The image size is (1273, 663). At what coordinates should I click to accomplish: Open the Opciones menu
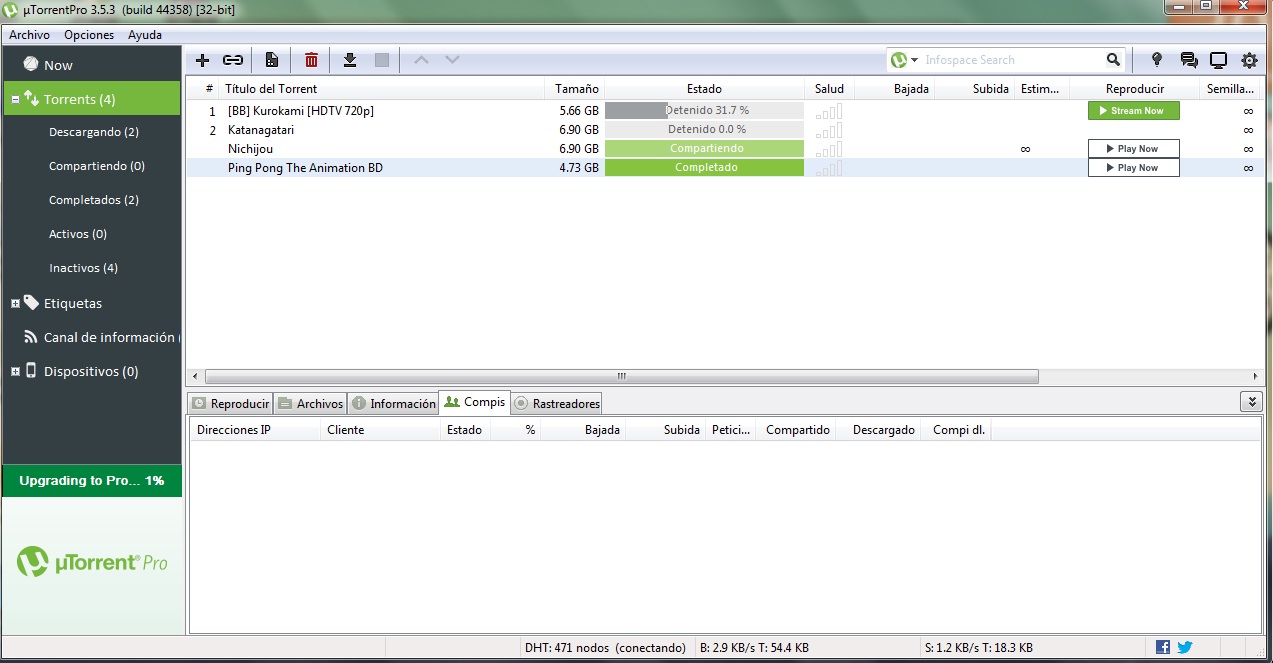89,35
